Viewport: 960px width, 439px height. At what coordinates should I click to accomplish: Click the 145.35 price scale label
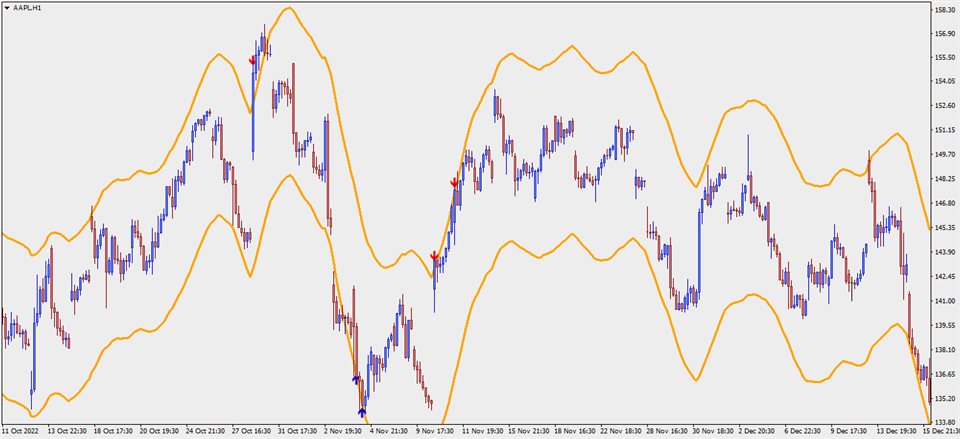[x=943, y=228]
